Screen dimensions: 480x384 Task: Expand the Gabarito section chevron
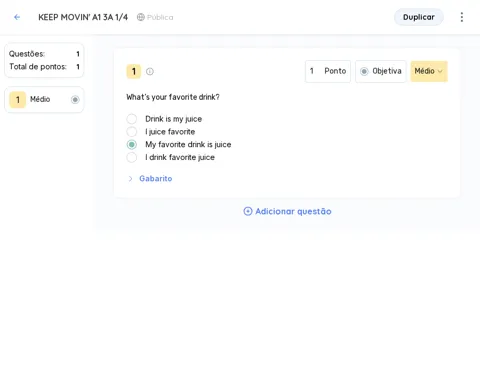click(x=130, y=179)
